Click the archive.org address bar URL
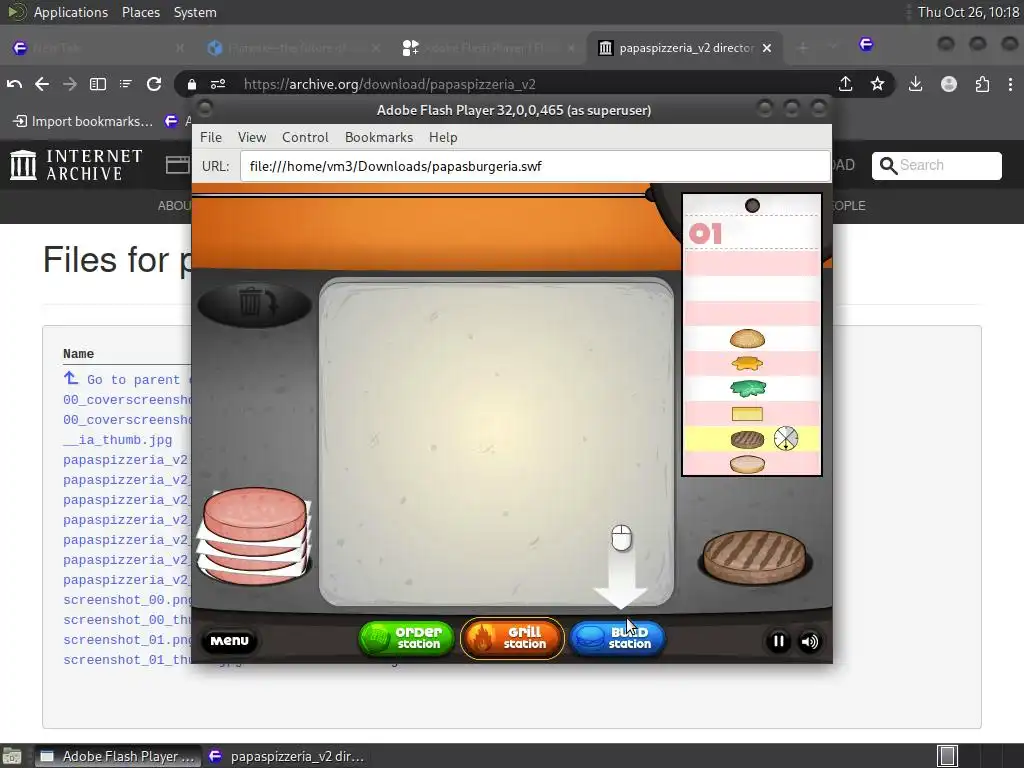The width and height of the screenshot is (1024, 768). tap(389, 84)
